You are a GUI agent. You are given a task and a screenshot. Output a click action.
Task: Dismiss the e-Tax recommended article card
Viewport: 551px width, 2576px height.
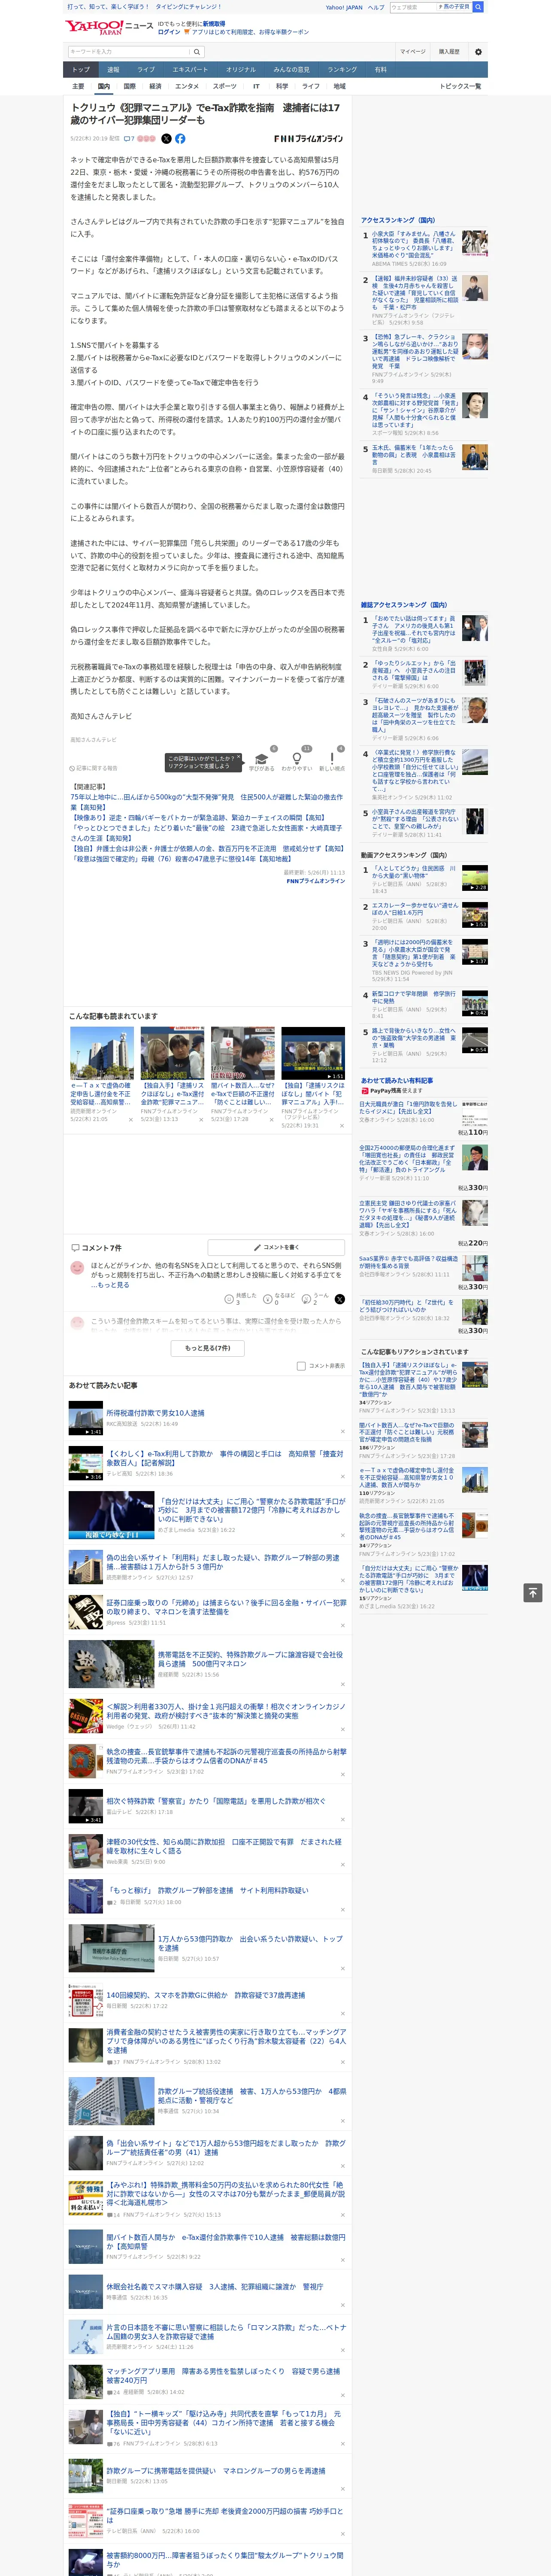click(130, 1121)
